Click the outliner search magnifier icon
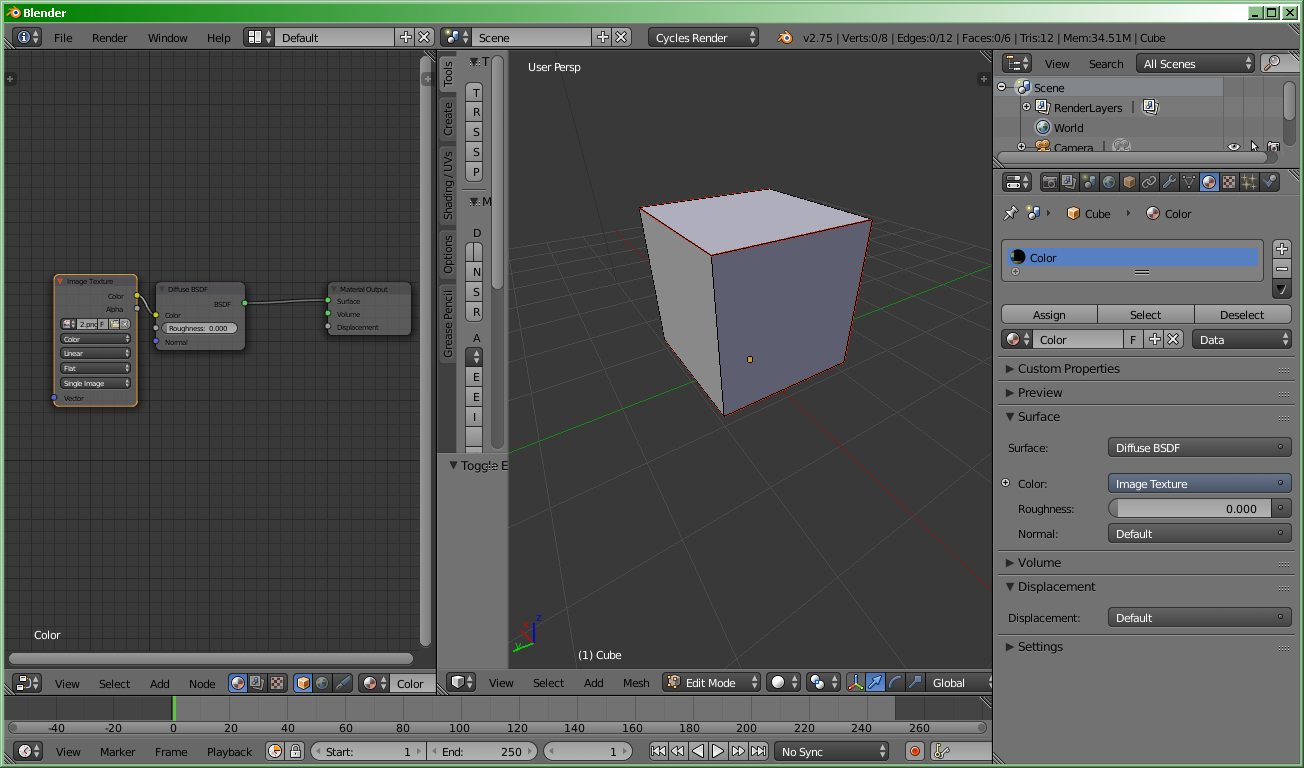 point(1272,63)
